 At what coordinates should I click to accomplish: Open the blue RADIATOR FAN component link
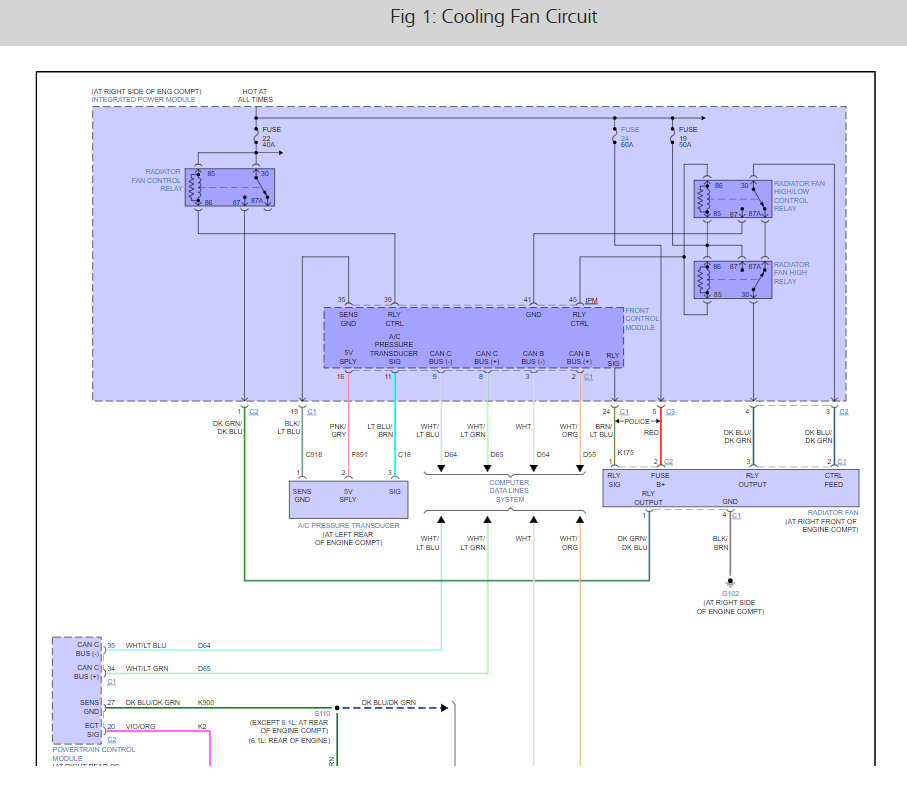pyautogui.click(x=833, y=513)
